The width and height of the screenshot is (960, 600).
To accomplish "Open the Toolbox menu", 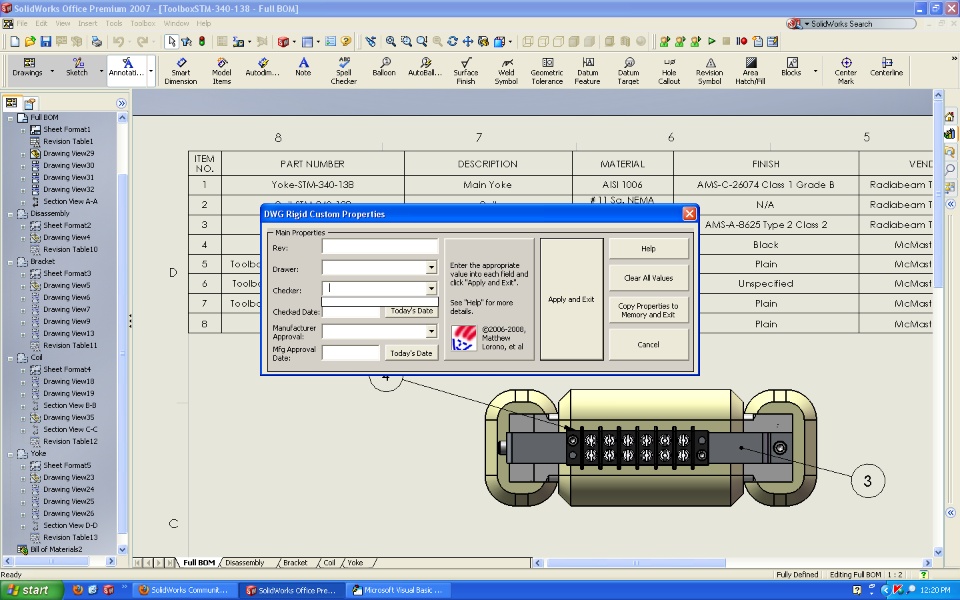I will [143, 23].
